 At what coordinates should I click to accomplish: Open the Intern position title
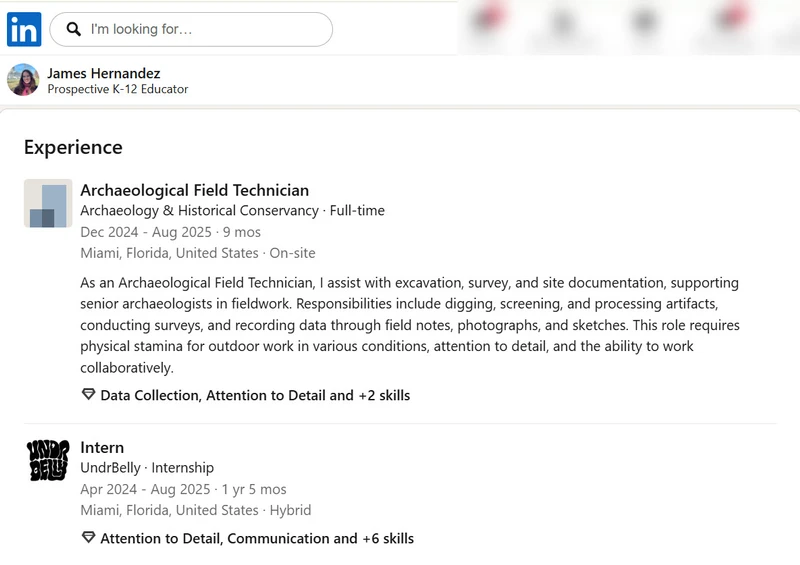click(x=102, y=448)
